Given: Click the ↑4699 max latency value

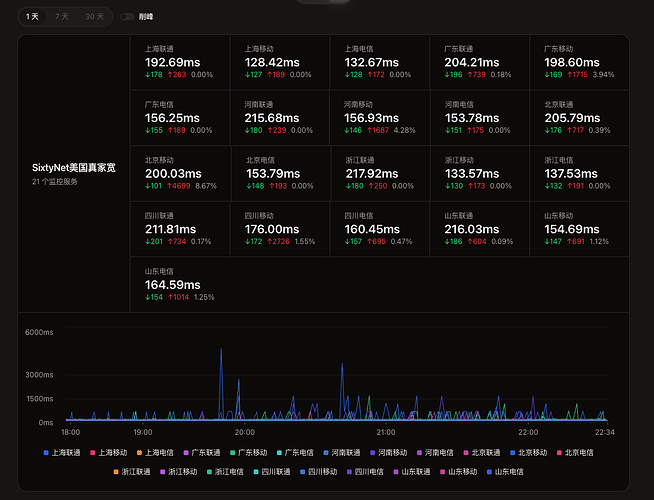Looking at the screenshot, I should pyautogui.click(x=179, y=186).
